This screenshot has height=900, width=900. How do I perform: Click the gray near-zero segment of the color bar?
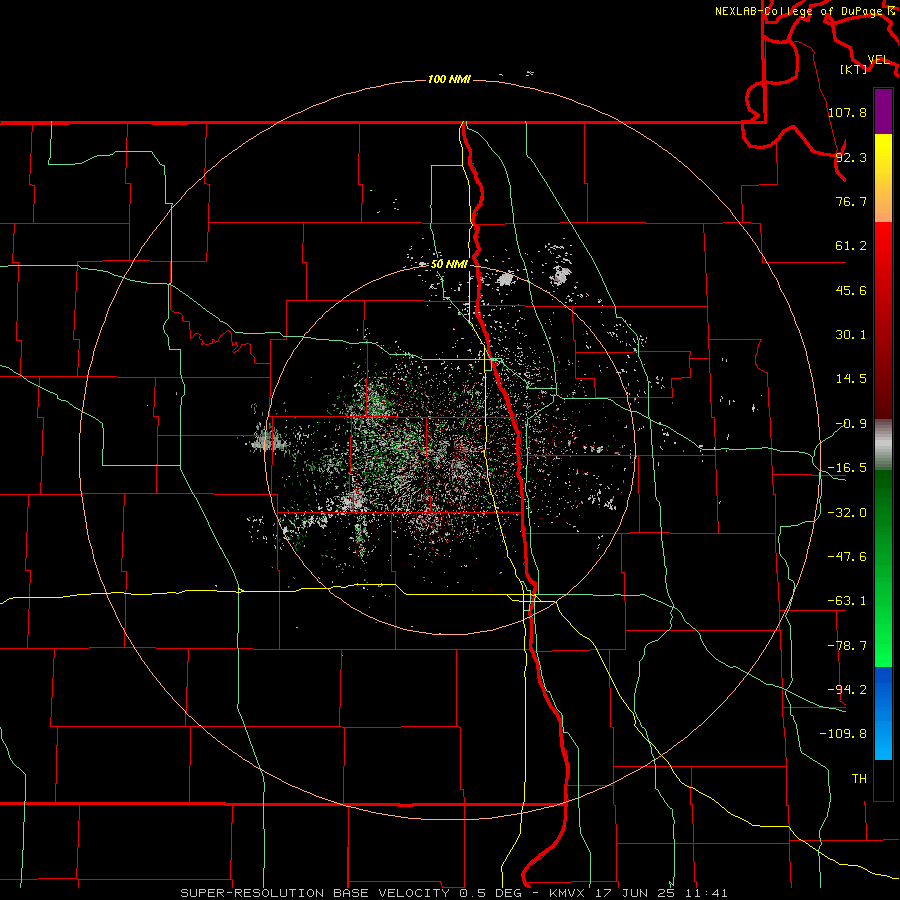[883, 444]
